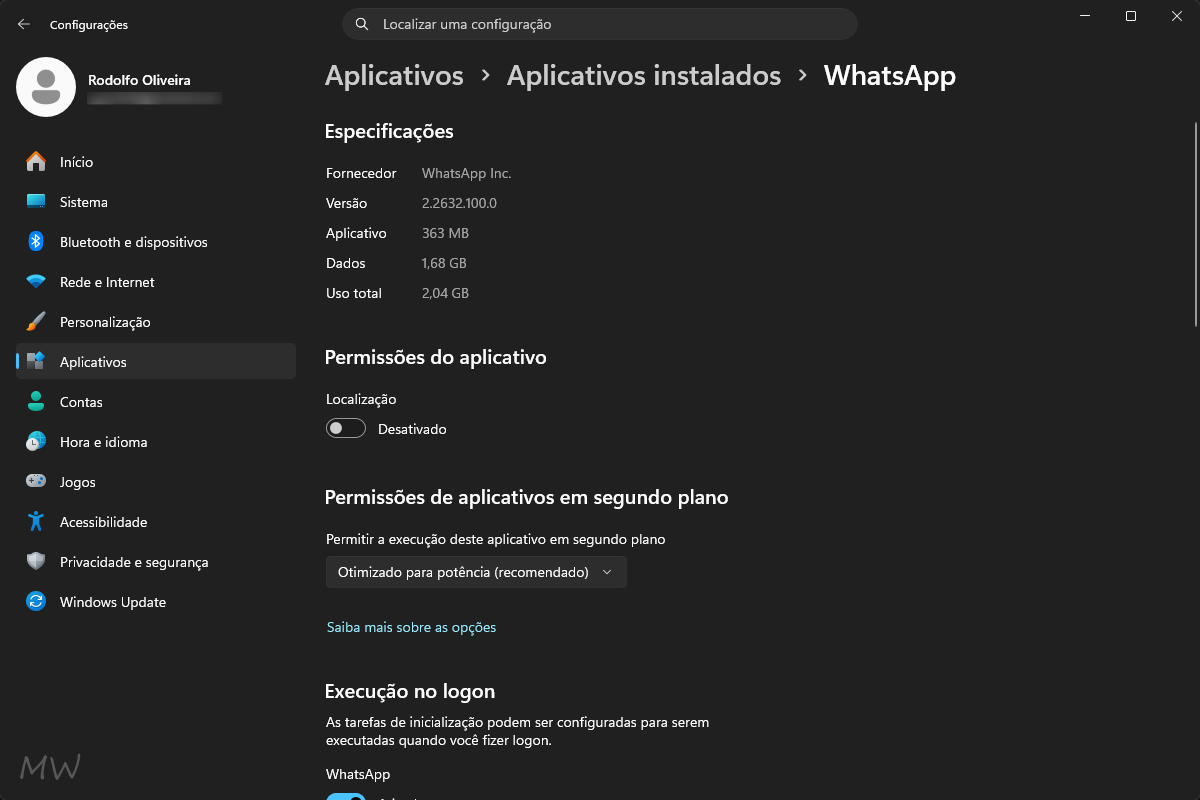The height and width of the screenshot is (800, 1200).
Task: Minimize the Configurações window
Action: click(1085, 16)
